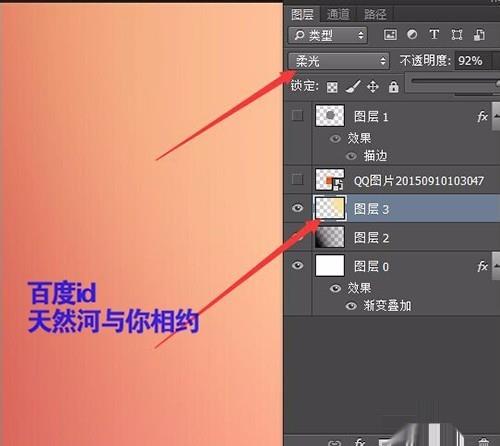Filter layers by type text icon
The height and width of the screenshot is (446, 500).
click(434, 34)
